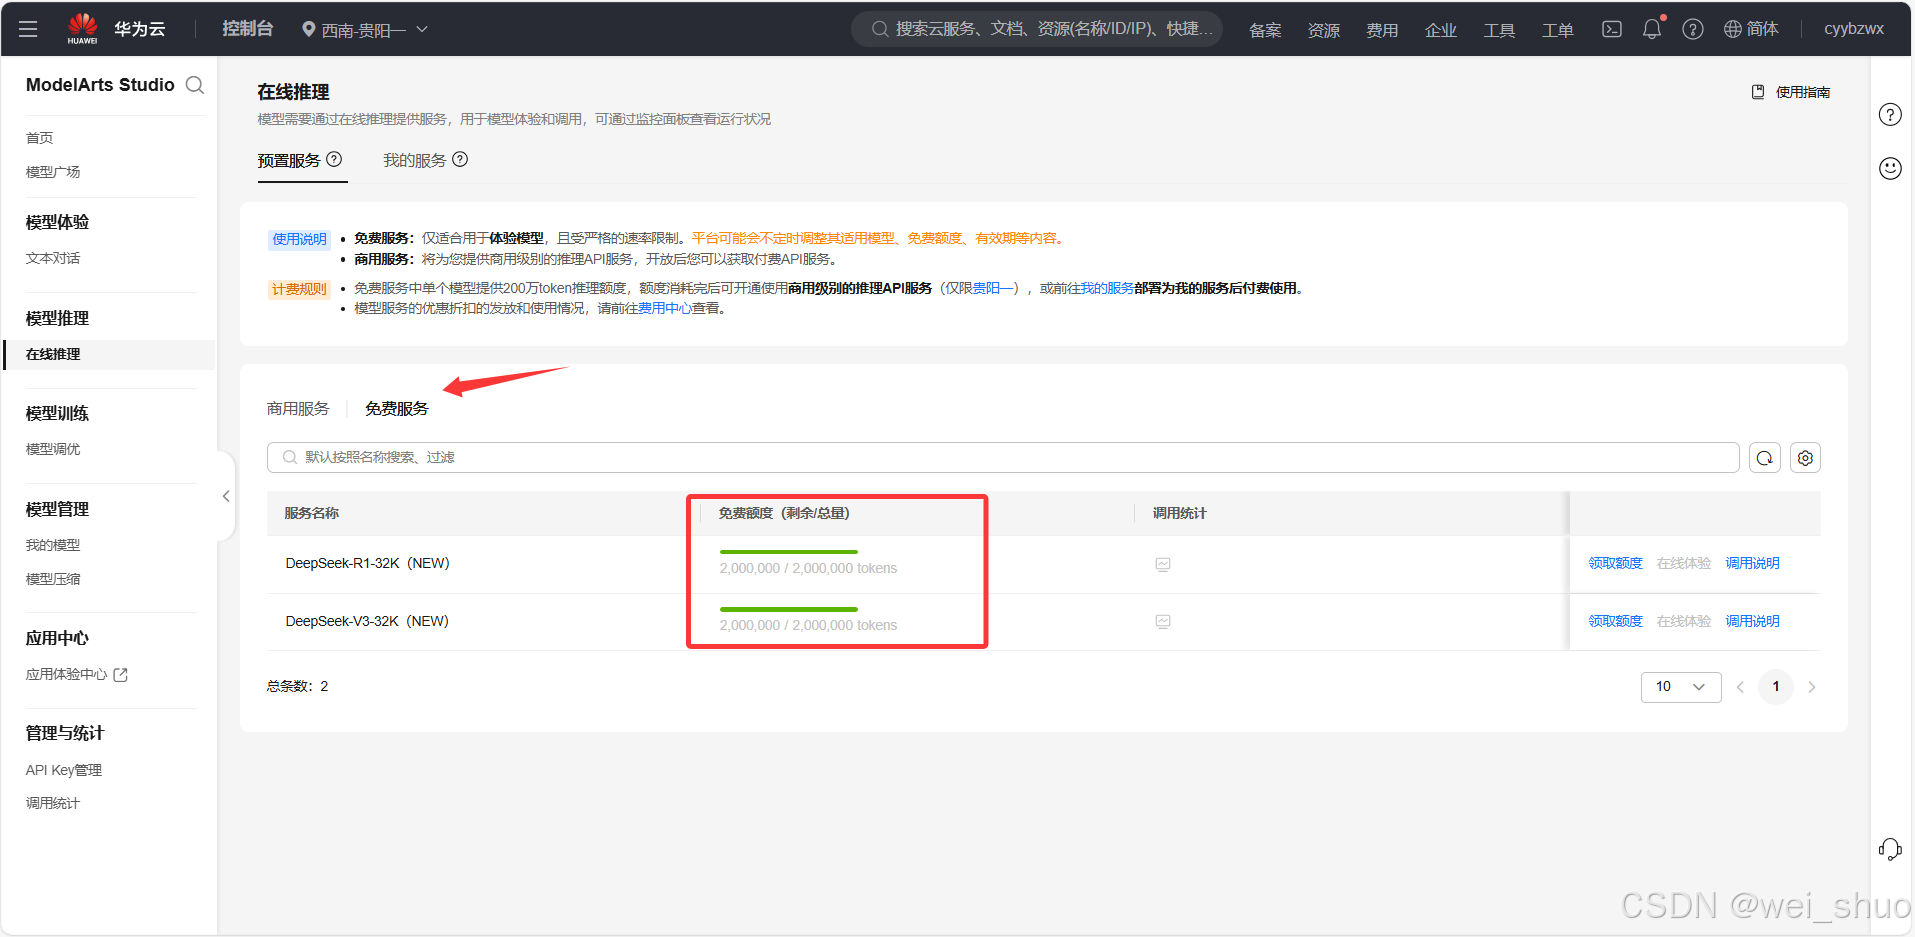The width and height of the screenshot is (1915, 937).
Task: Click DeepSeek-V3-32K quota progress bar
Action: [789, 609]
